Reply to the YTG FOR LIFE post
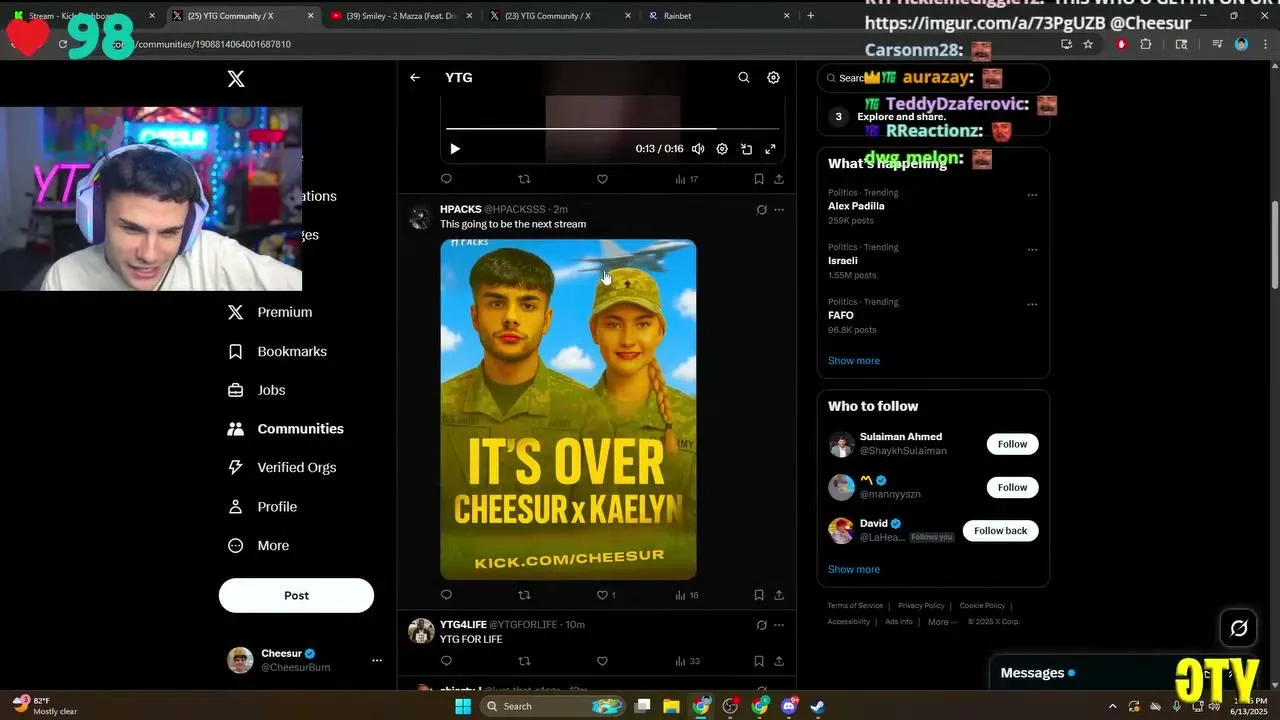 [x=446, y=661]
